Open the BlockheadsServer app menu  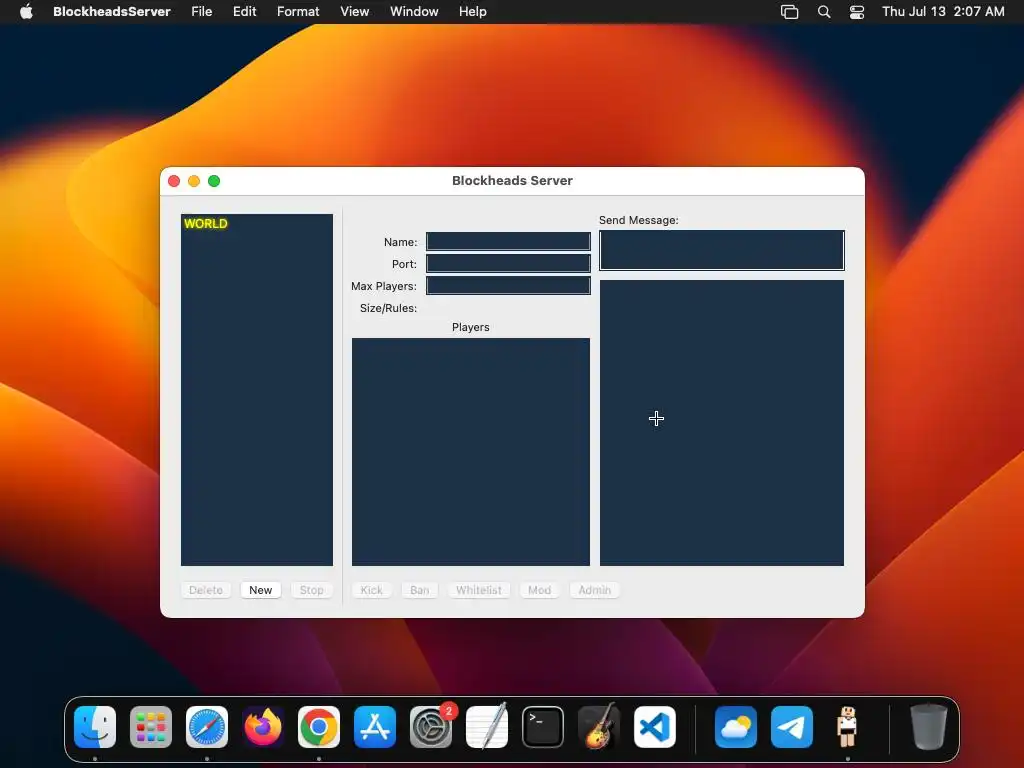point(112,12)
